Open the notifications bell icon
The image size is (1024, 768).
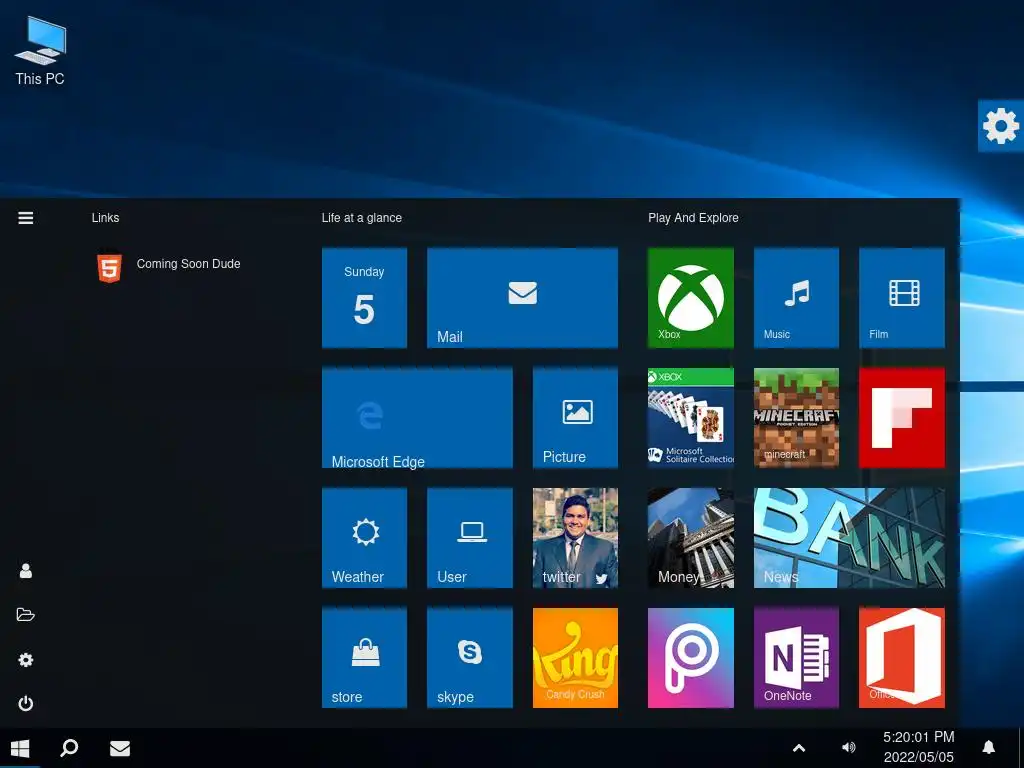[989, 747]
